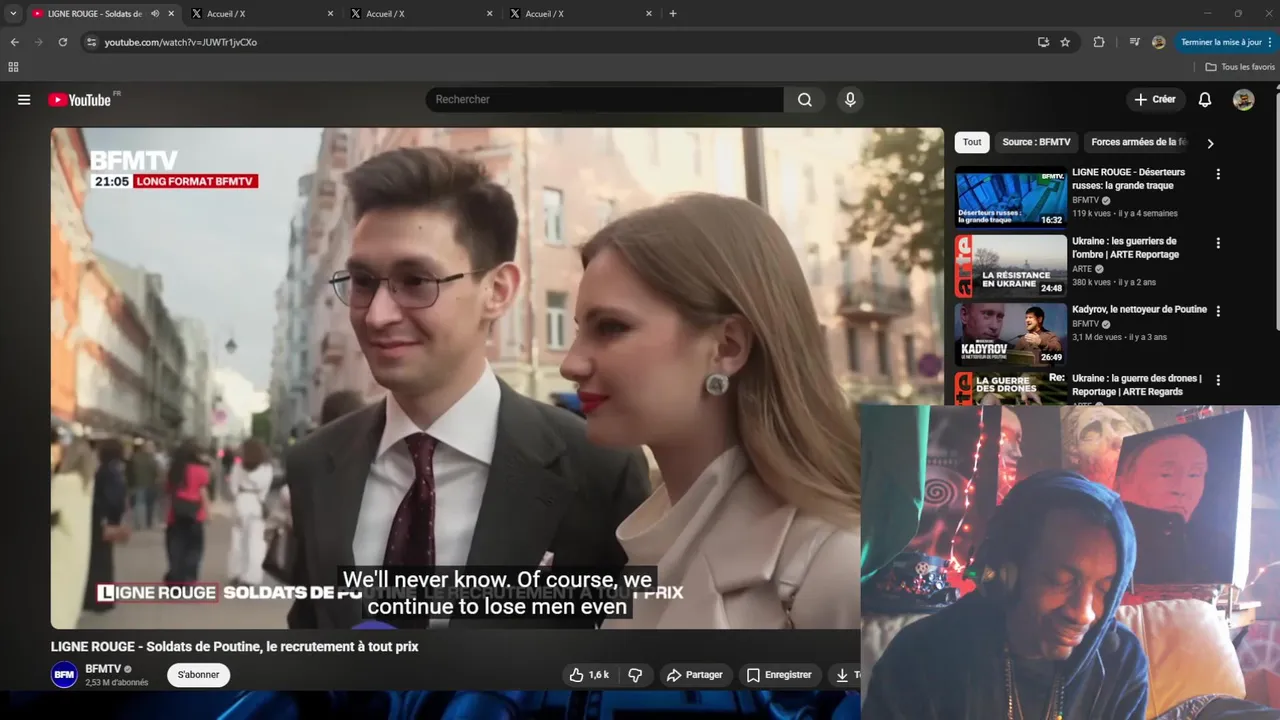
Task: Click the search magnifier button
Action: [x=805, y=99]
